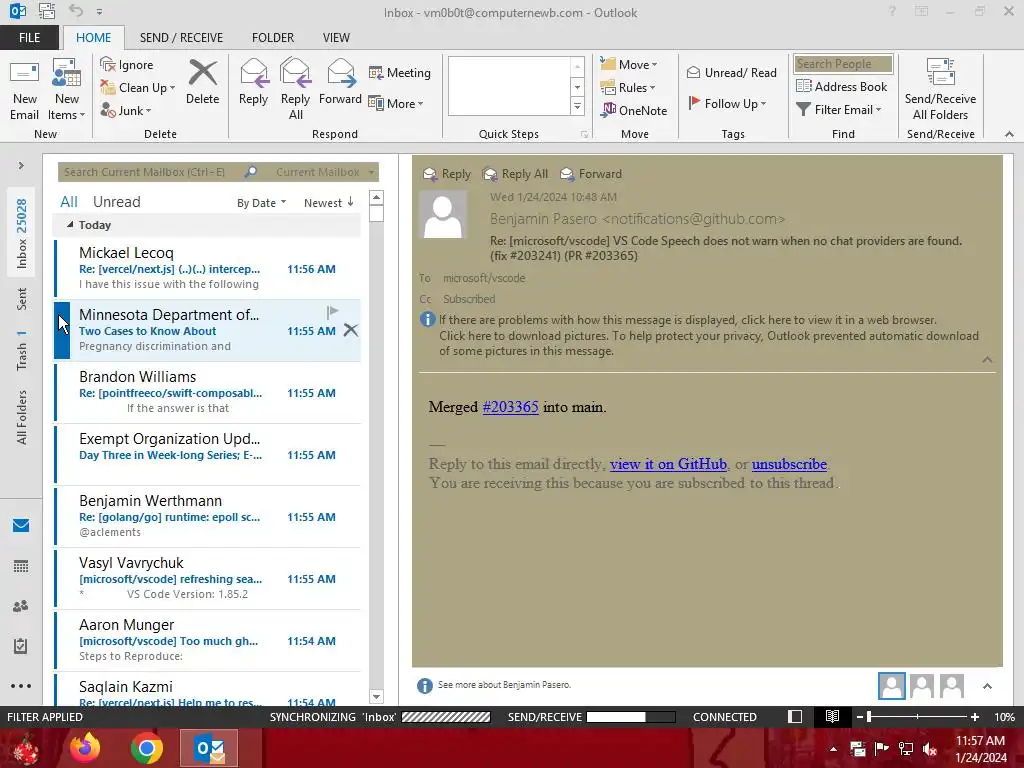Click the ribbon Forward icon
1024x768 pixels.
click(x=340, y=82)
